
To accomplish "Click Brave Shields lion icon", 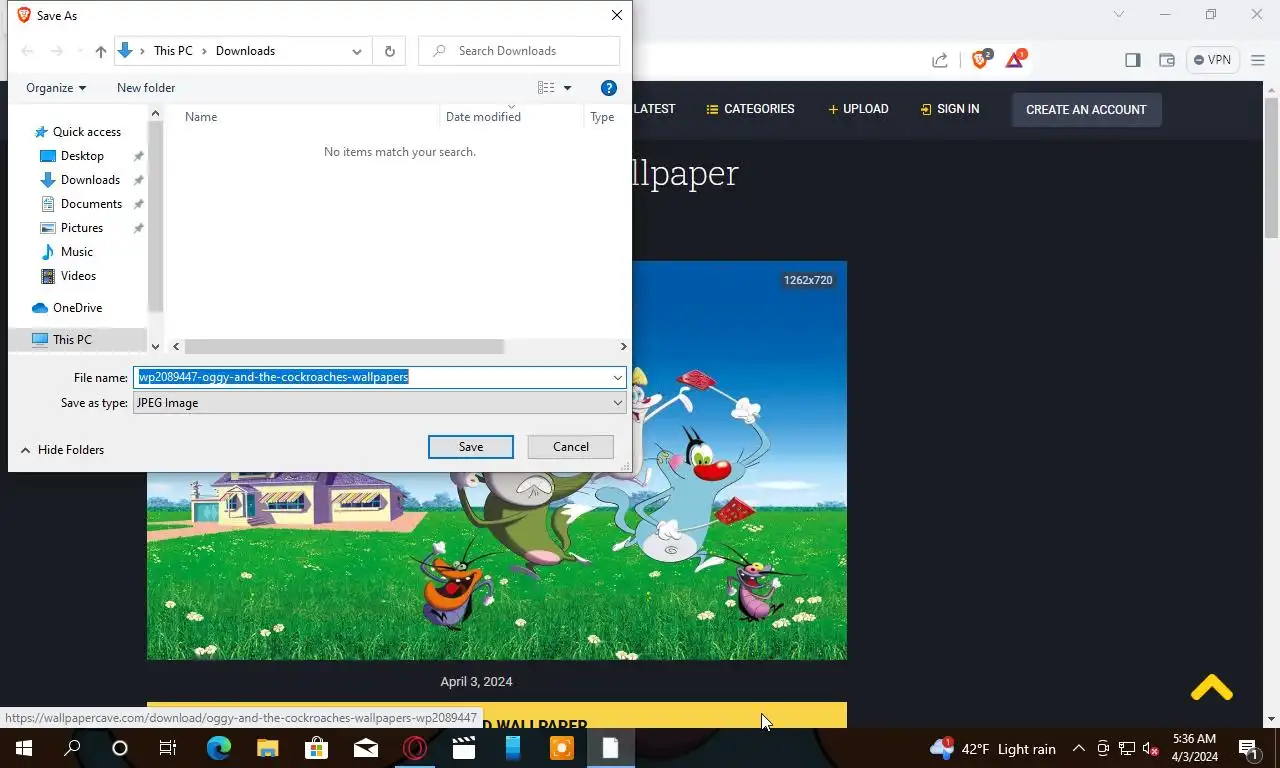I will [x=981, y=60].
